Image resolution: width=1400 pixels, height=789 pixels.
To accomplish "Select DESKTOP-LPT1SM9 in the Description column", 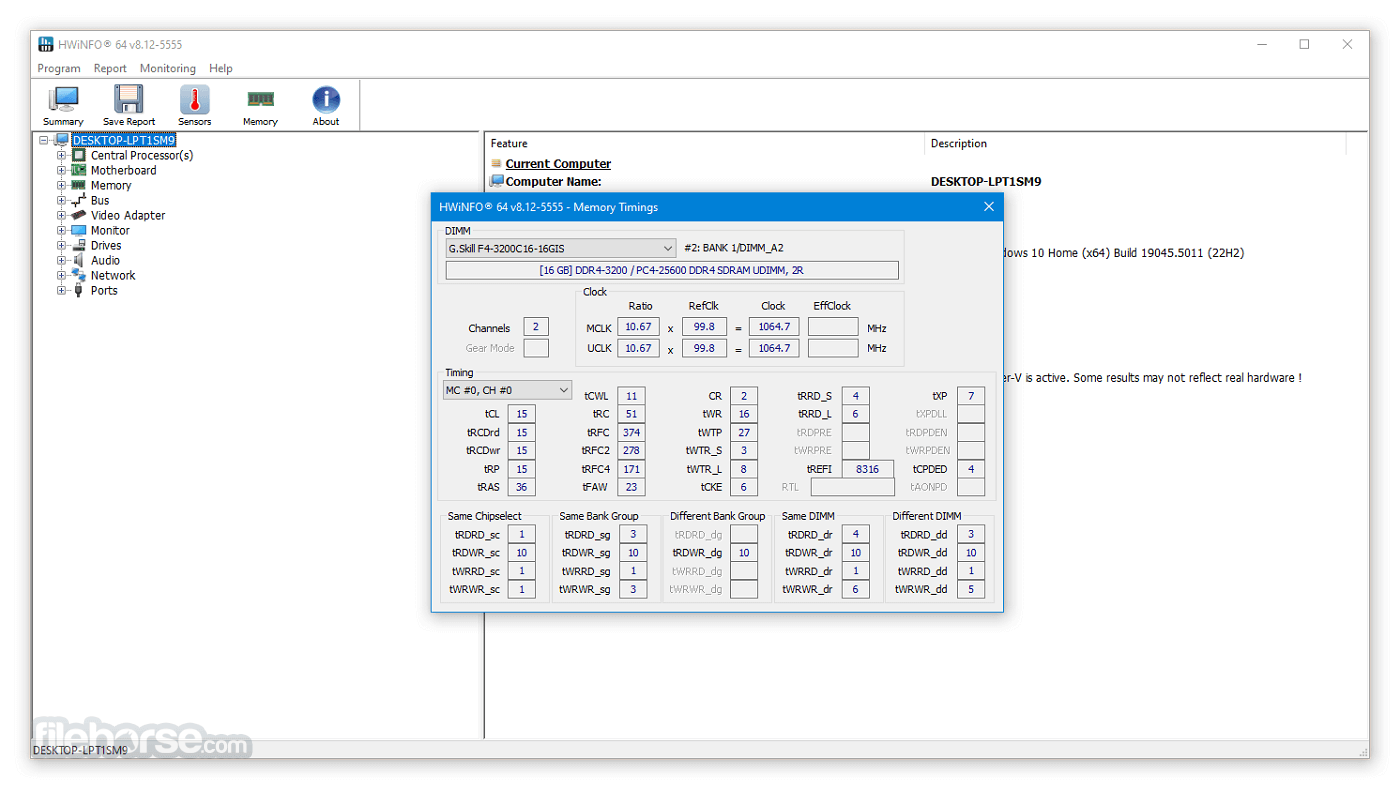I will (986, 182).
